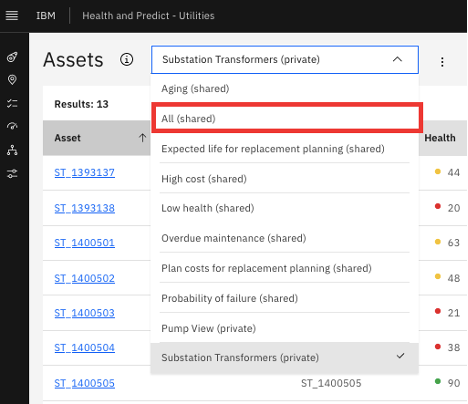Select Low health (shared) view
This screenshot has width=468, height=404.
pyautogui.click(x=285, y=208)
